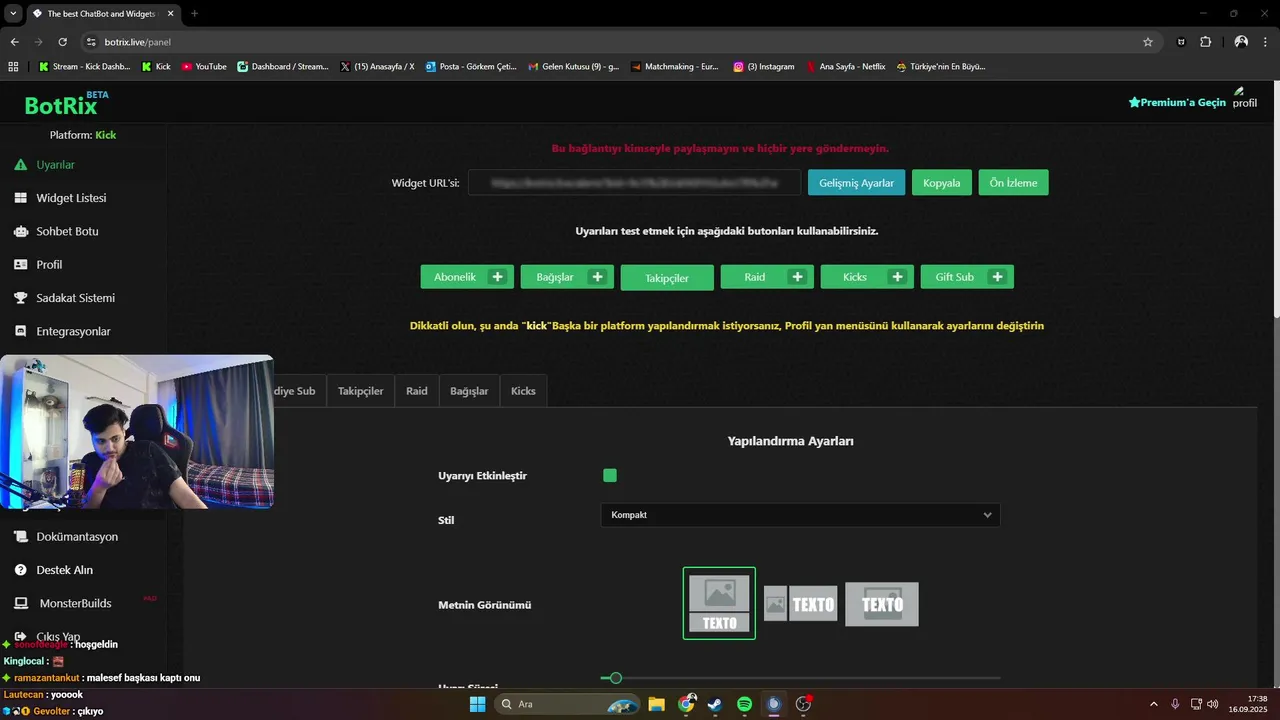Click the Sadakat Sistemi trophy icon

click(20, 298)
